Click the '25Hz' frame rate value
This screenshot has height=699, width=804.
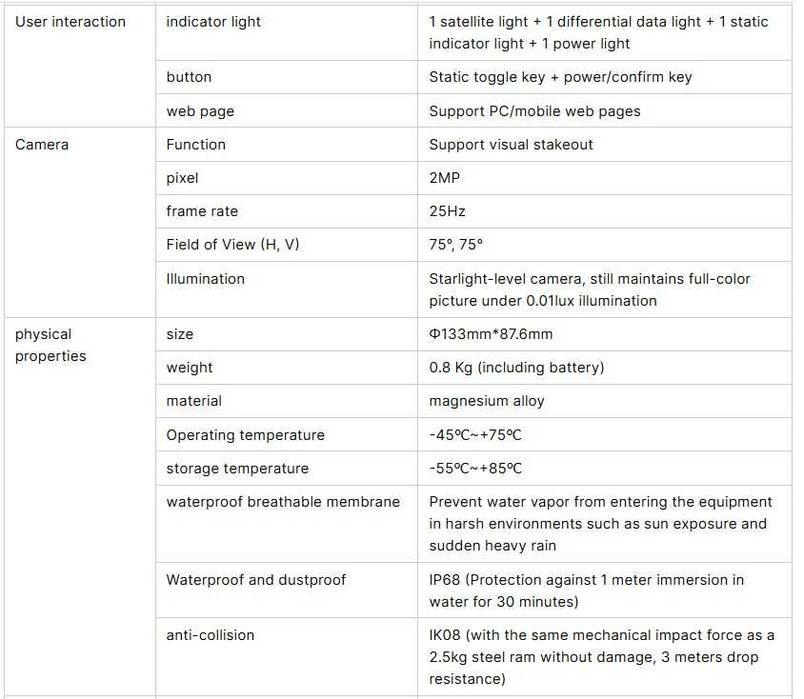pos(447,211)
